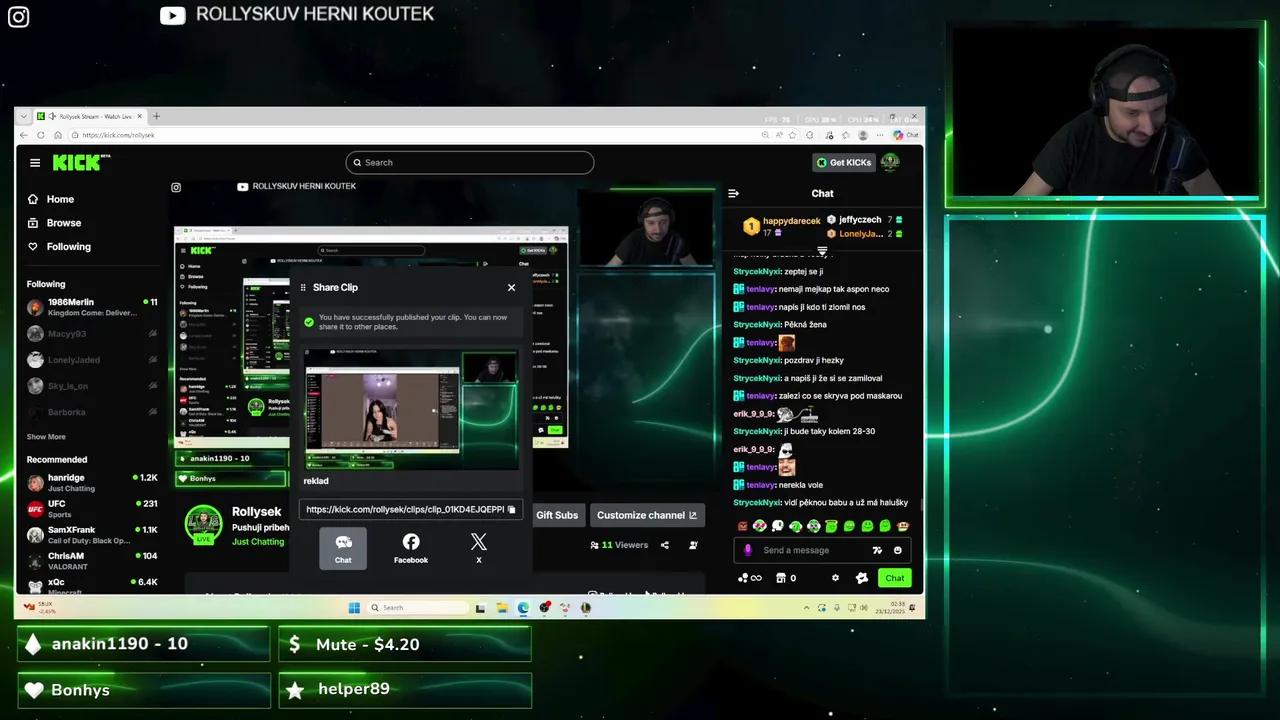Click the 11 Viewers count
1280x720 pixels.
coord(619,545)
